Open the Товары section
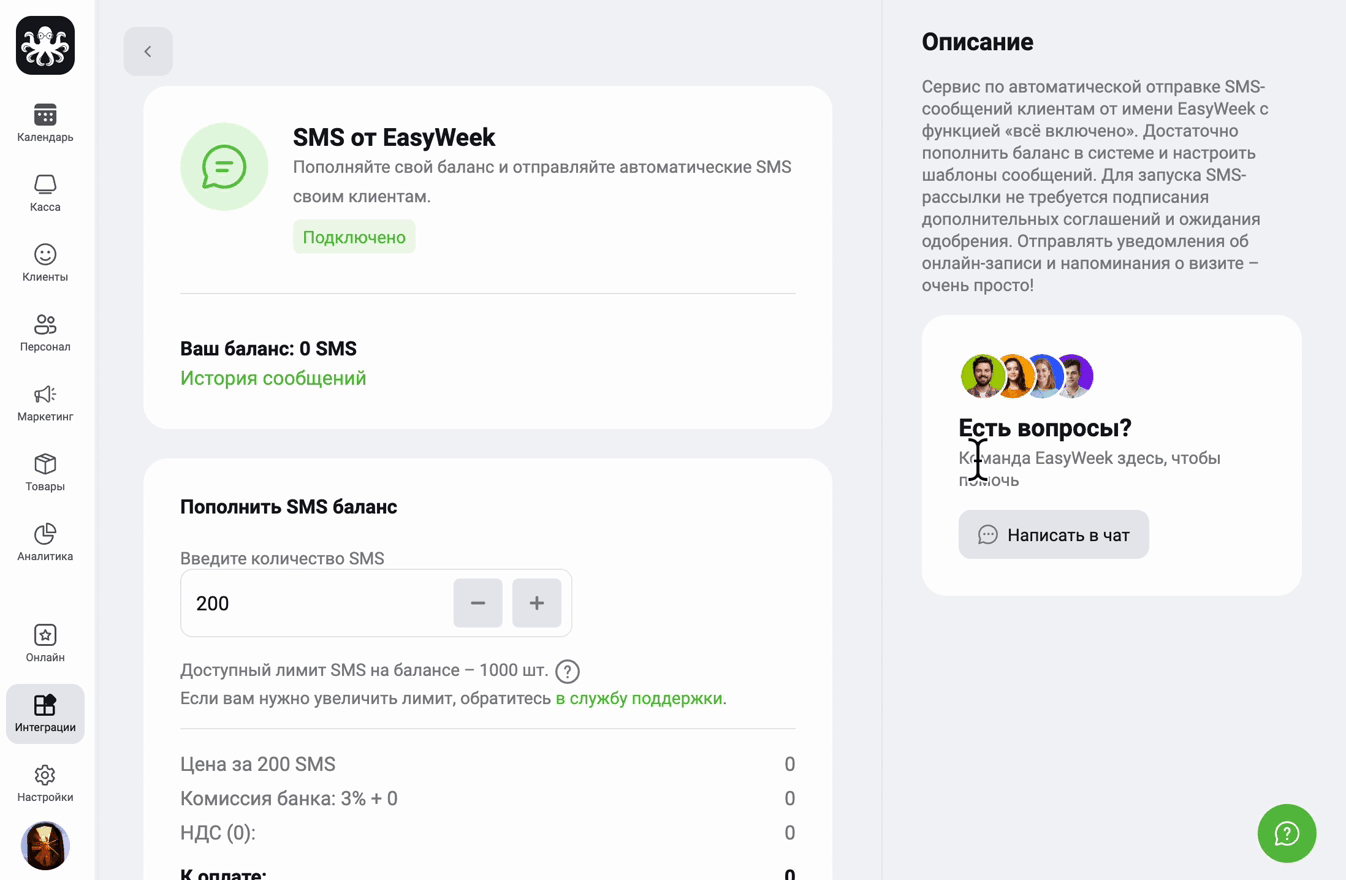Viewport: 1346px width, 880px height. (x=45, y=473)
